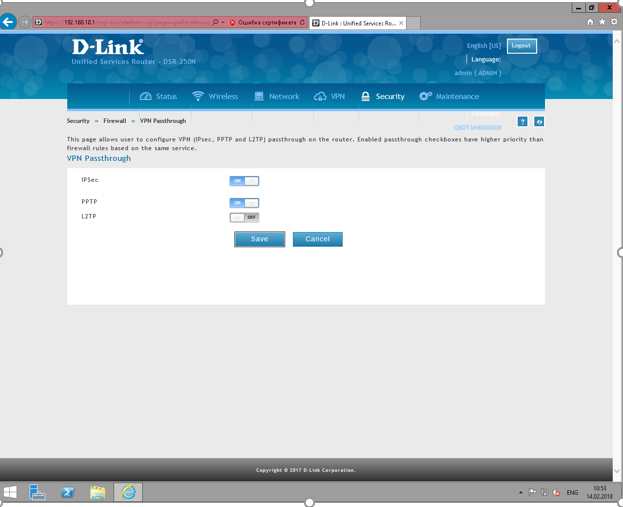Open Server Manager from taskbar
This screenshot has width=623, height=507.
click(37, 492)
